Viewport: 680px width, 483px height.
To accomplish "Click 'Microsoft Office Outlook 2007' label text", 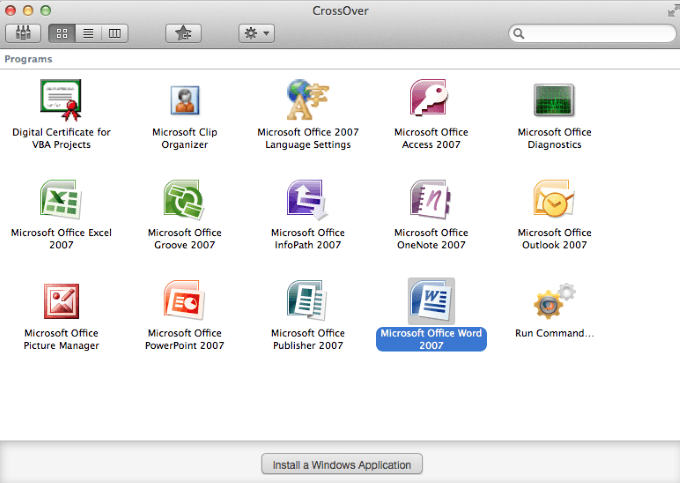I will (554, 238).
